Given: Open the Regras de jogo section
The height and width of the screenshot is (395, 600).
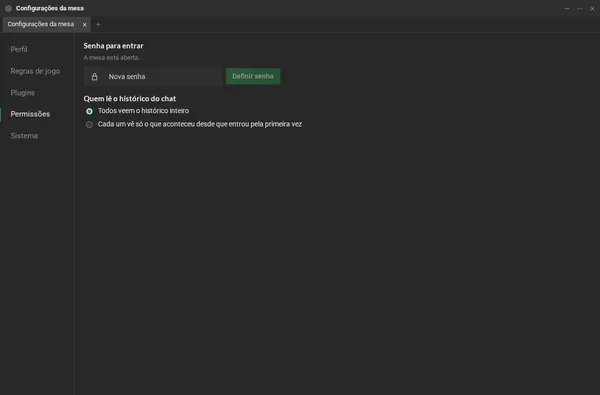Looking at the screenshot, I should point(35,71).
